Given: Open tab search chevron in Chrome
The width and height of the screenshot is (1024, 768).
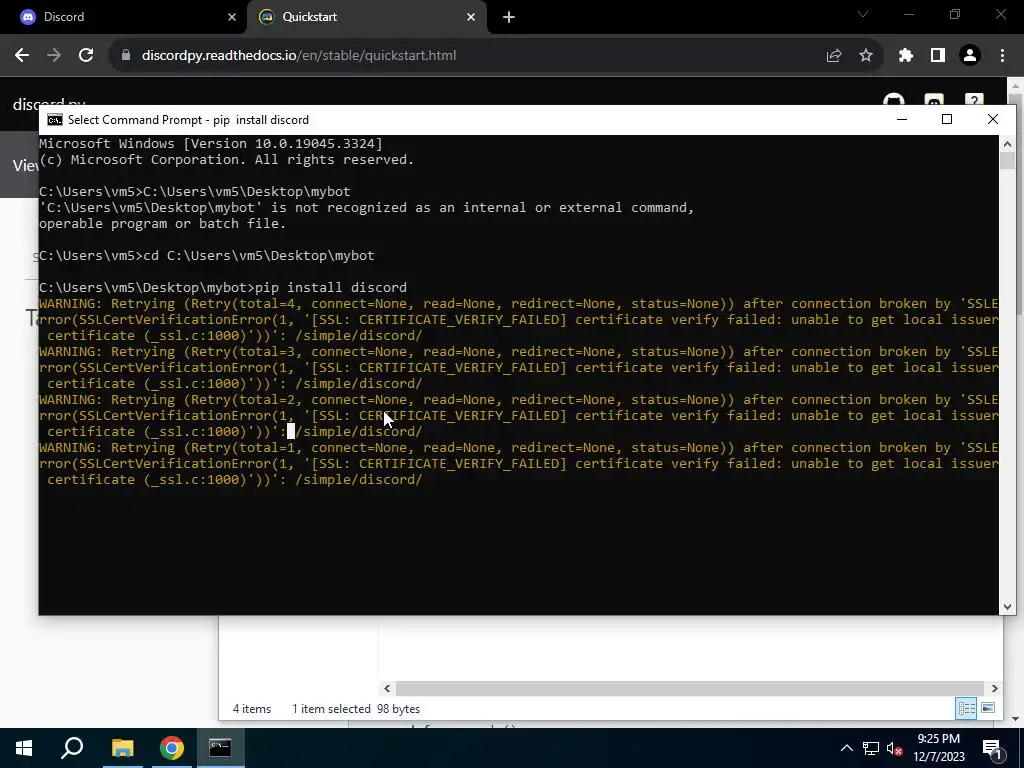Looking at the screenshot, I should click(x=863, y=14).
